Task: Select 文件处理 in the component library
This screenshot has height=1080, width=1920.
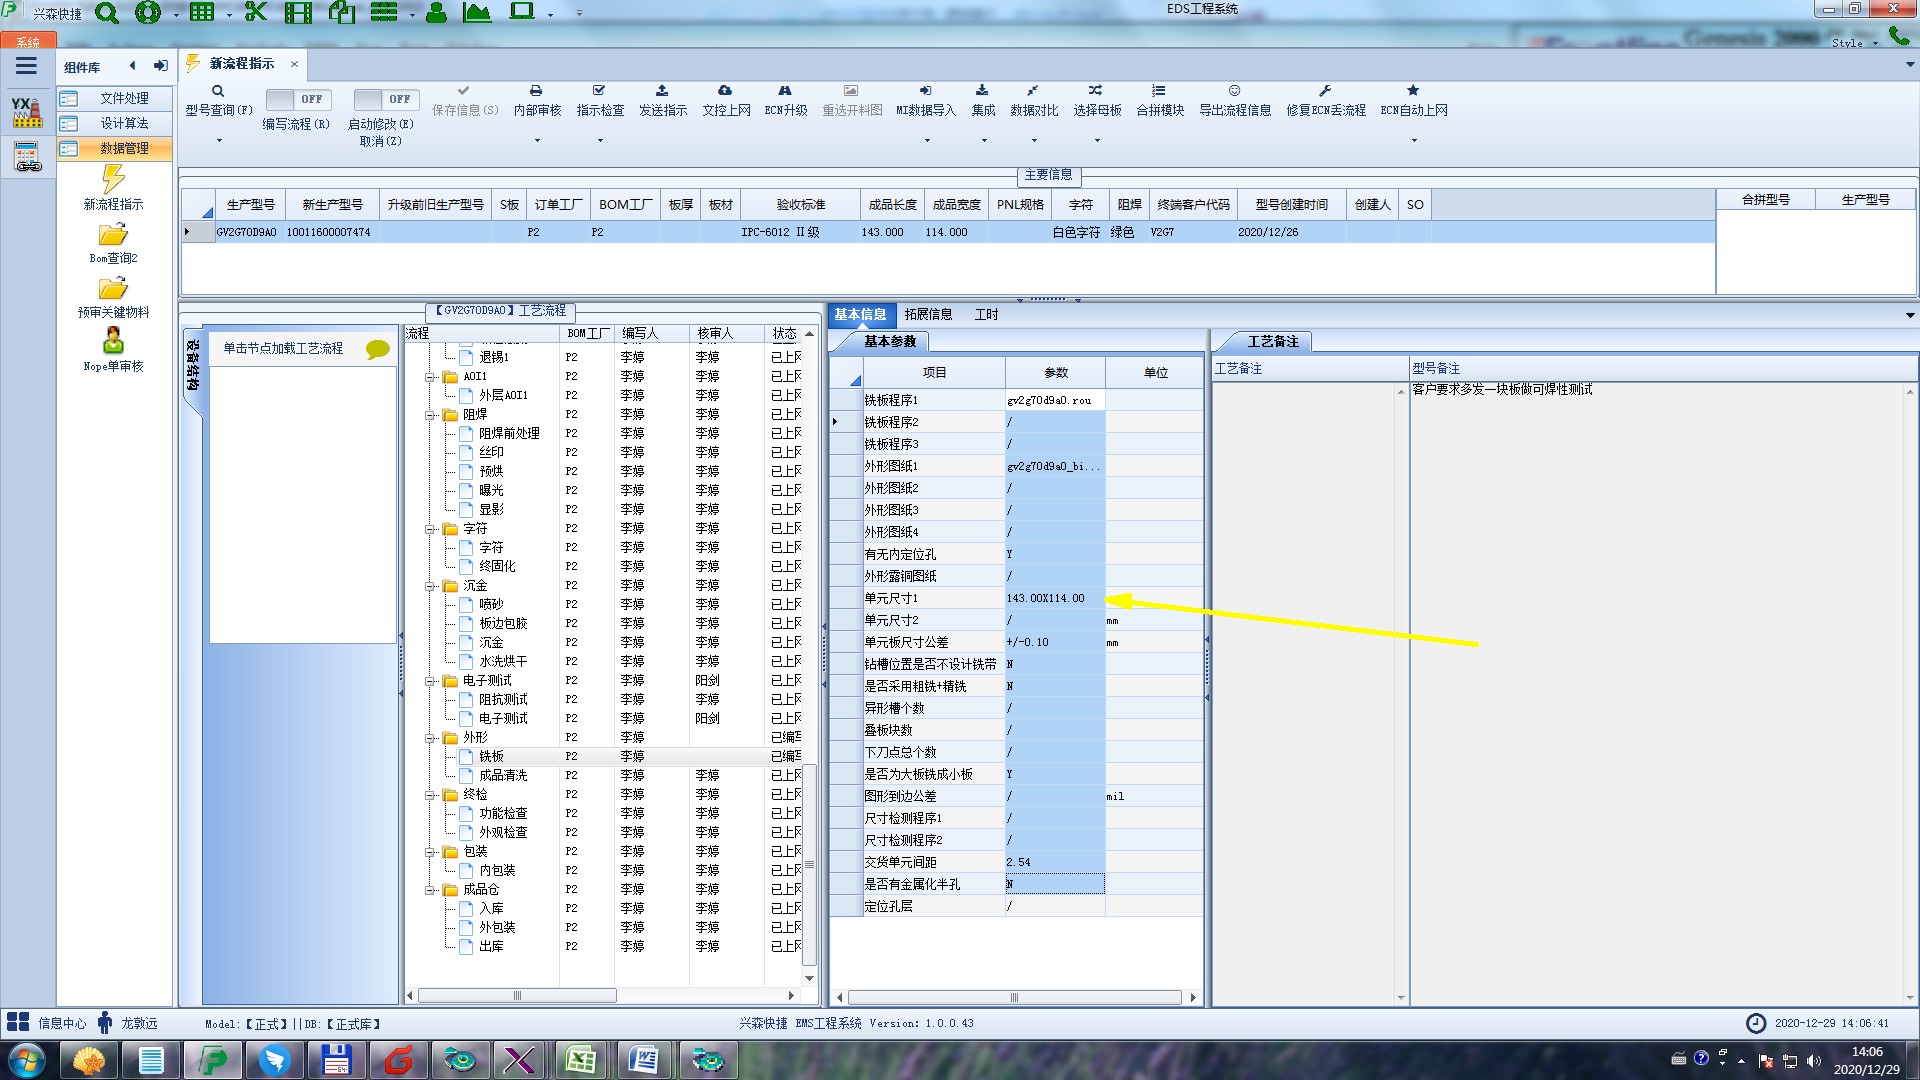Action: 123,98
